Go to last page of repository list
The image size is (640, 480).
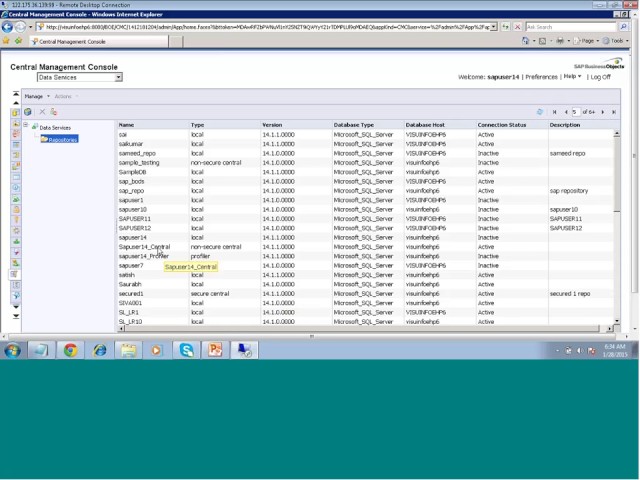[x=613, y=112]
